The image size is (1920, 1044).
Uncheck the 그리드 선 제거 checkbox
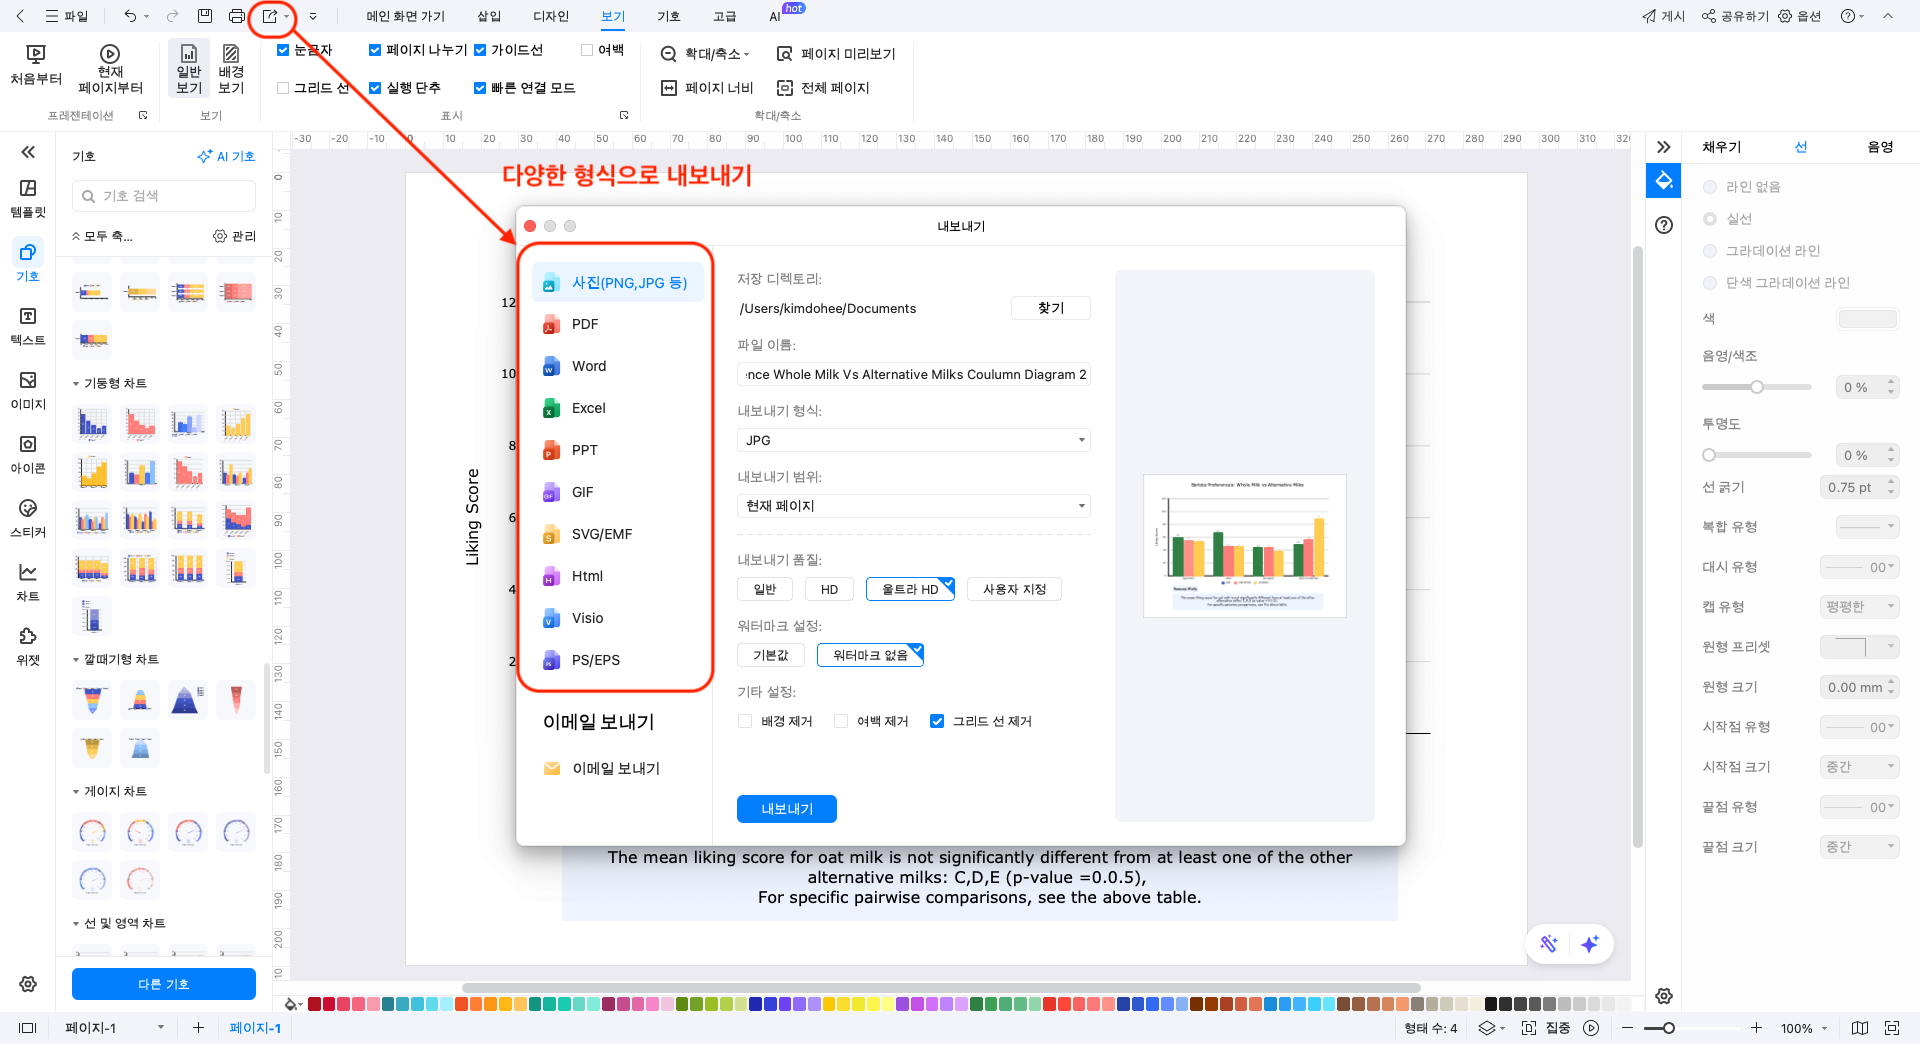click(937, 721)
